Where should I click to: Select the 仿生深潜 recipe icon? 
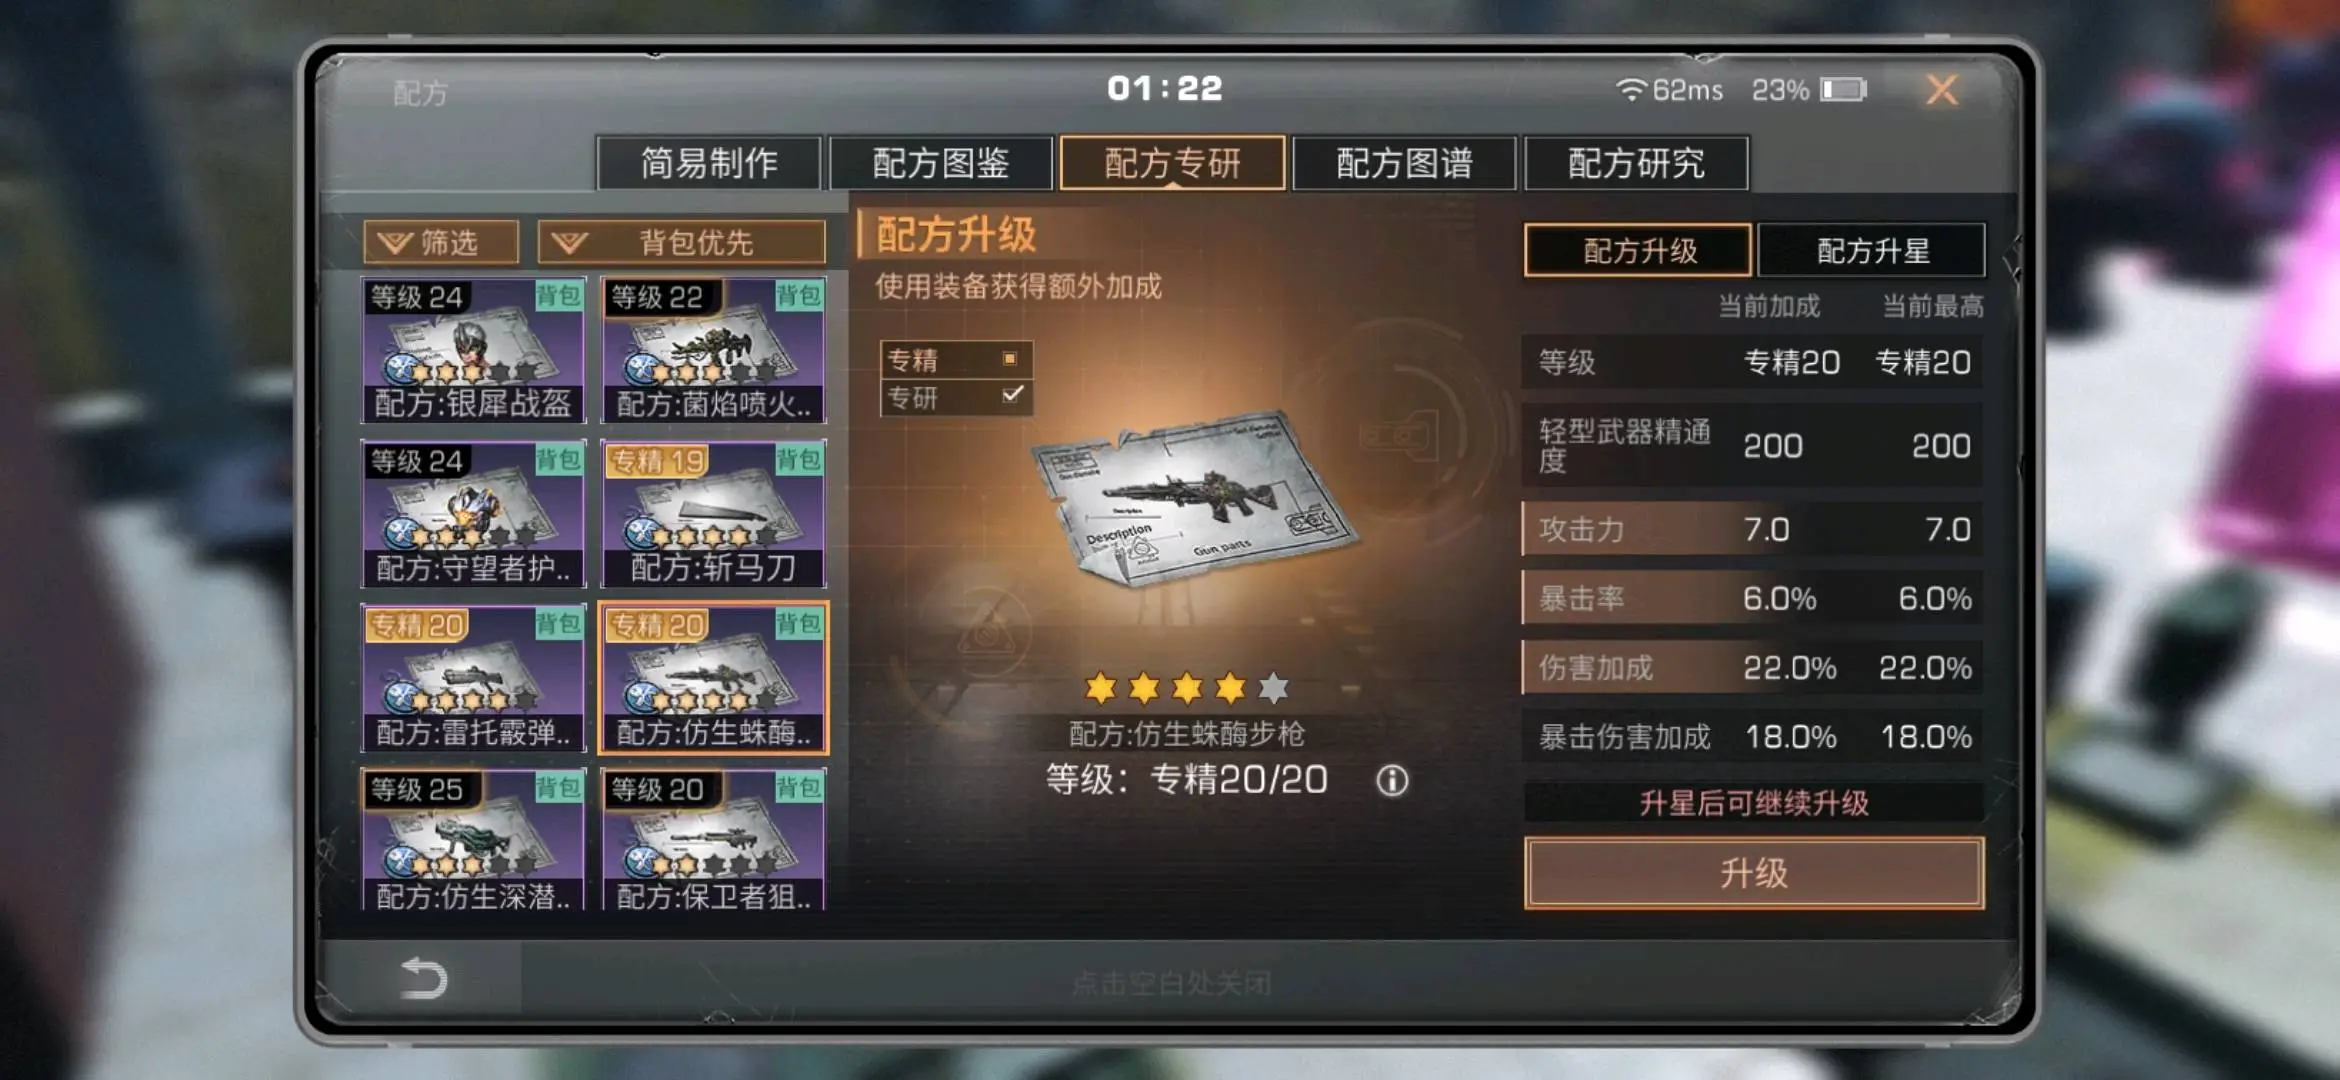[x=473, y=839]
